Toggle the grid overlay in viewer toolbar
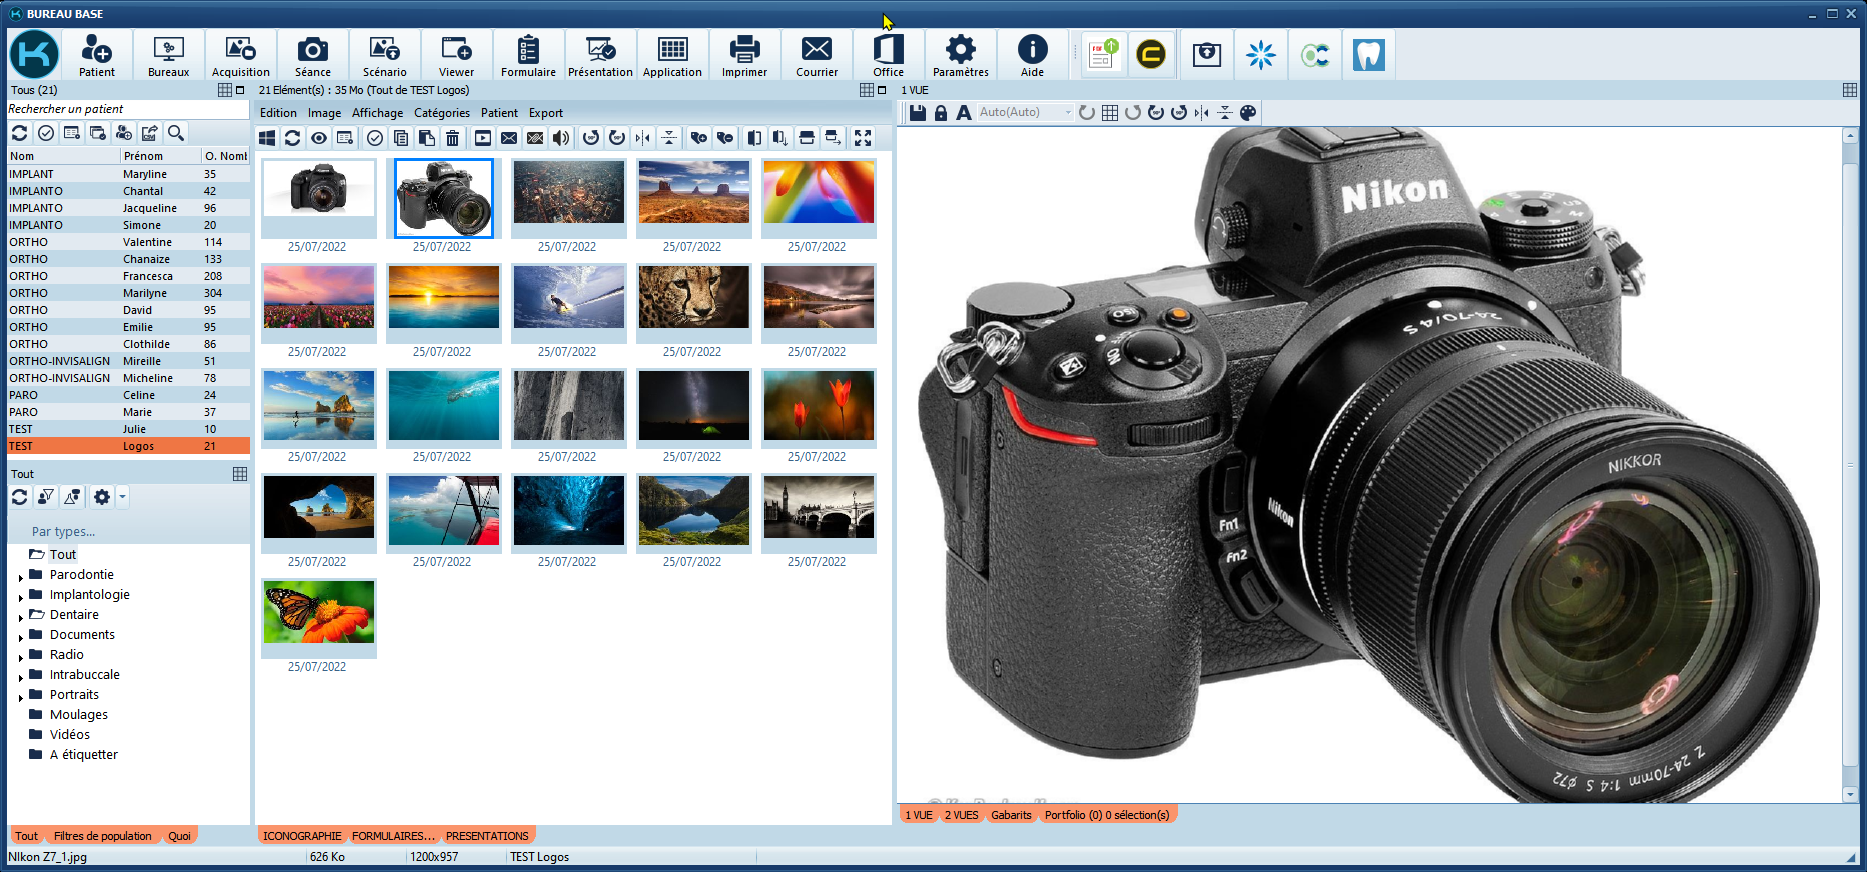Viewport: 1867px width, 872px height. pos(1110,113)
